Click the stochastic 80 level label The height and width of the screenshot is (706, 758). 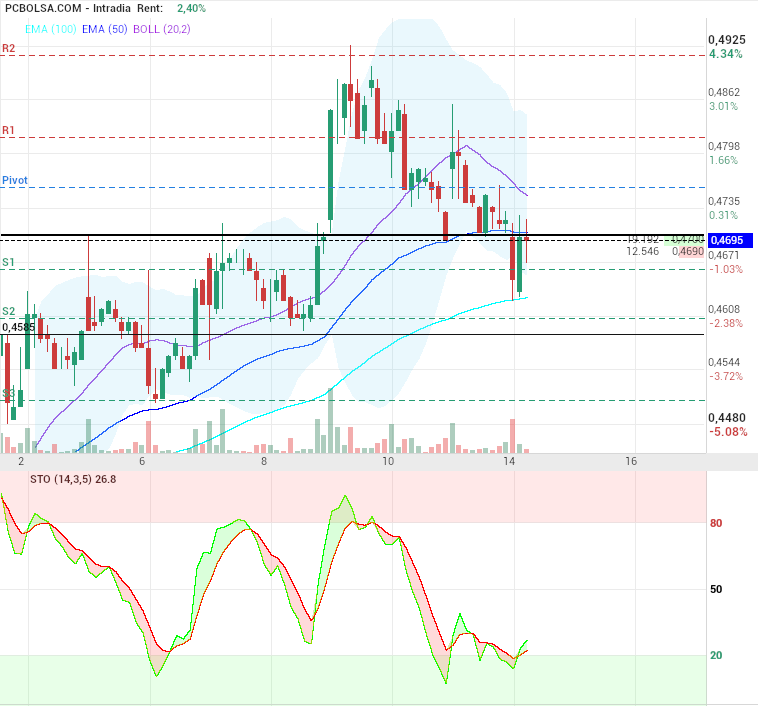716,523
